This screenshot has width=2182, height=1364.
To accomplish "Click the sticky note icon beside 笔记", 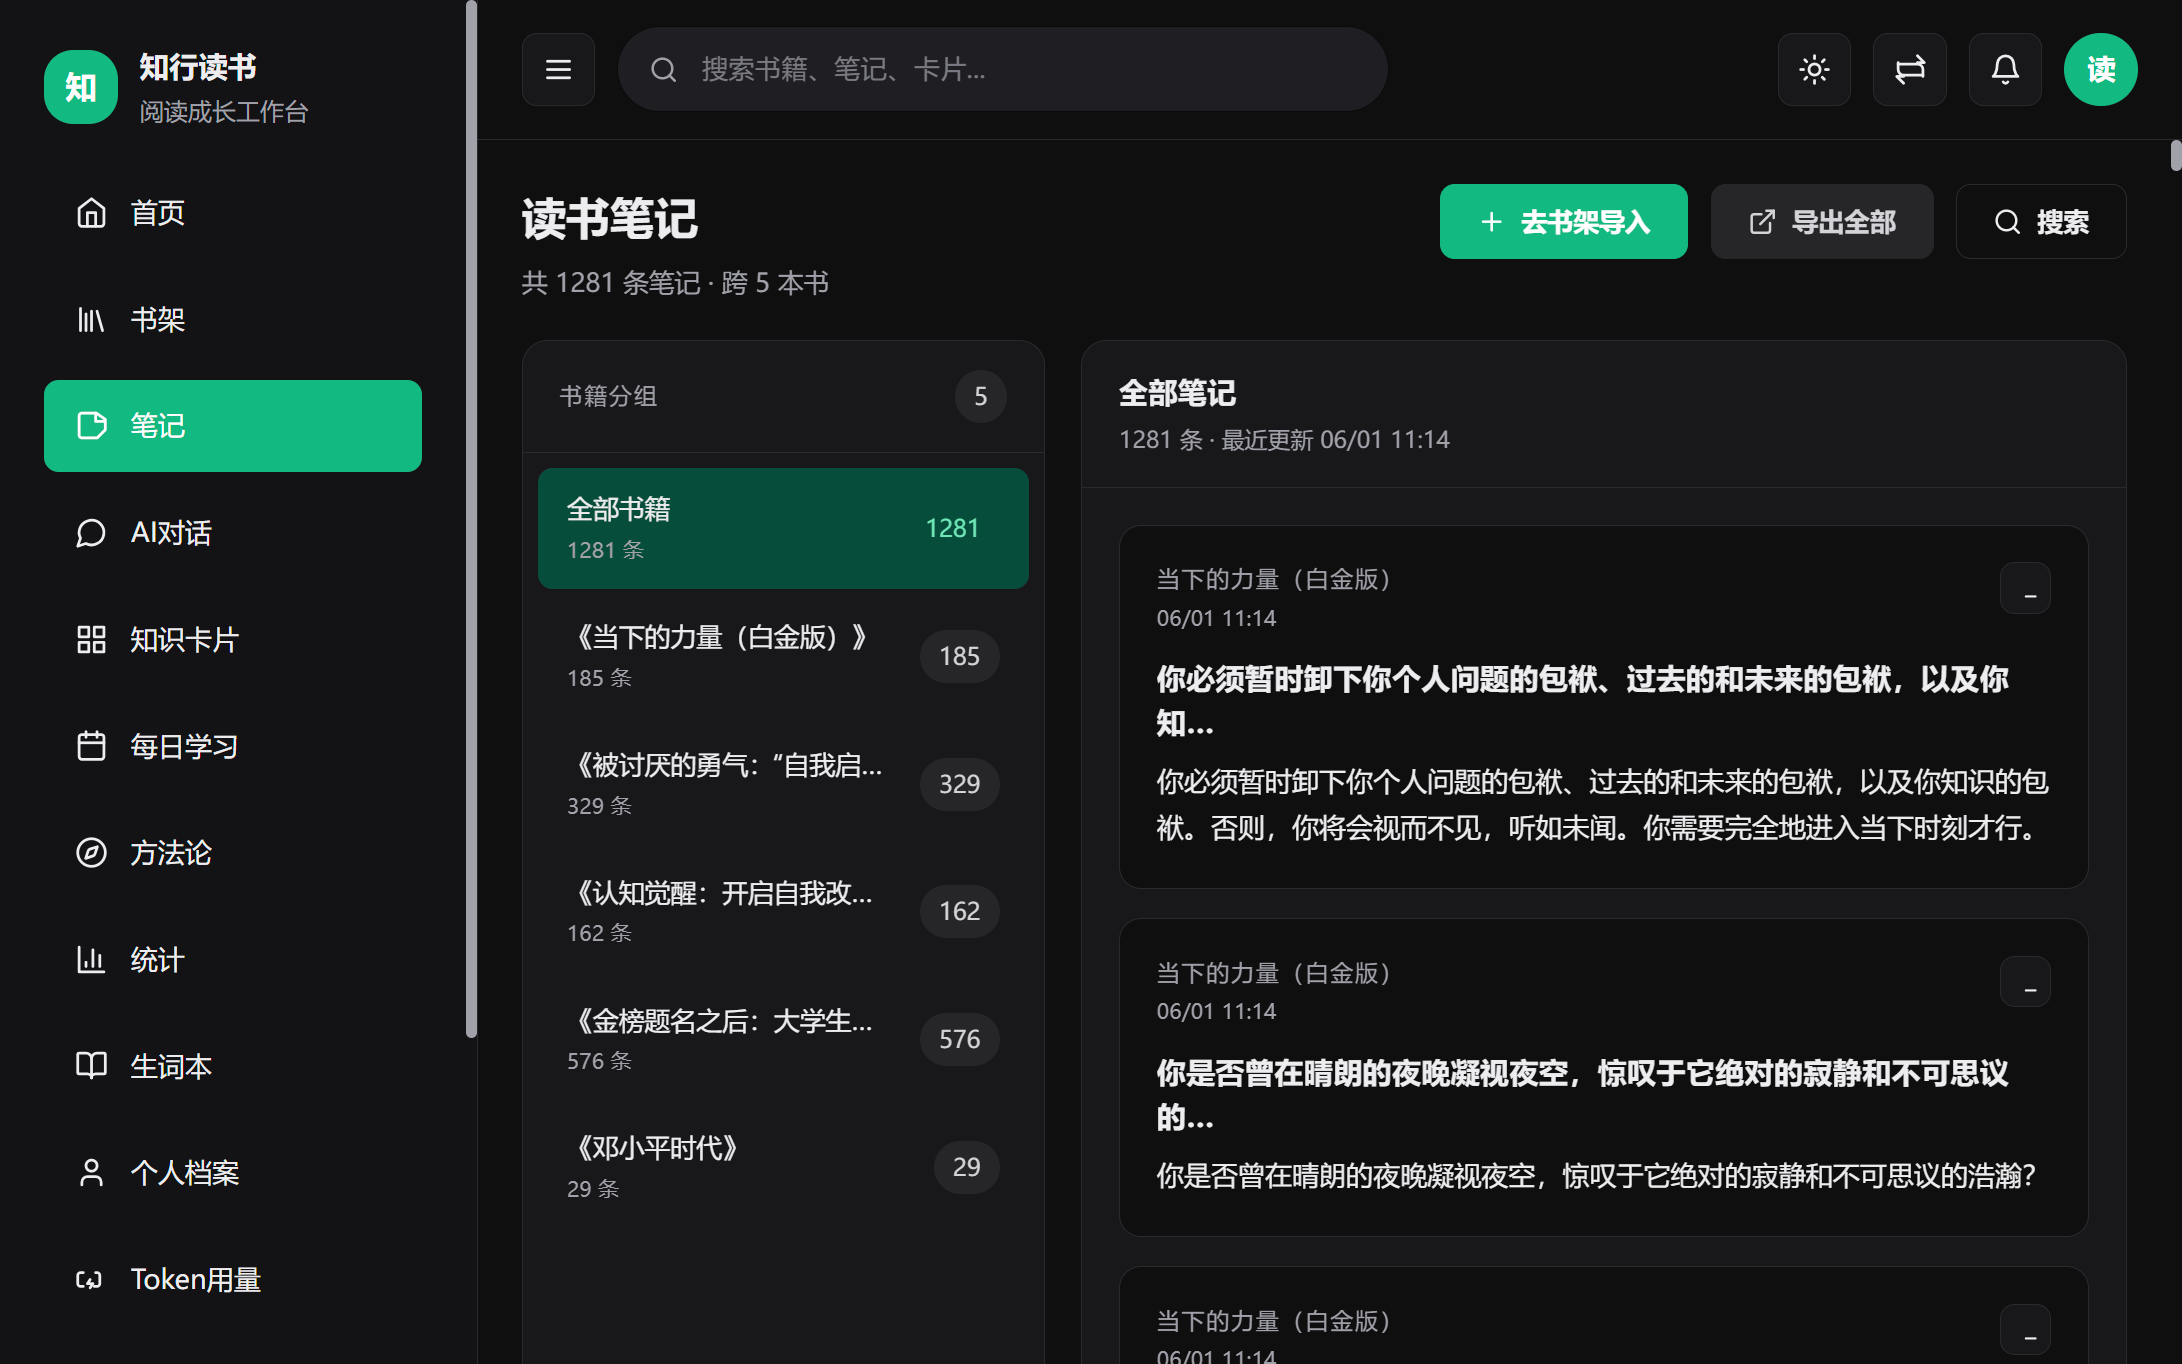I will pos(91,426).
